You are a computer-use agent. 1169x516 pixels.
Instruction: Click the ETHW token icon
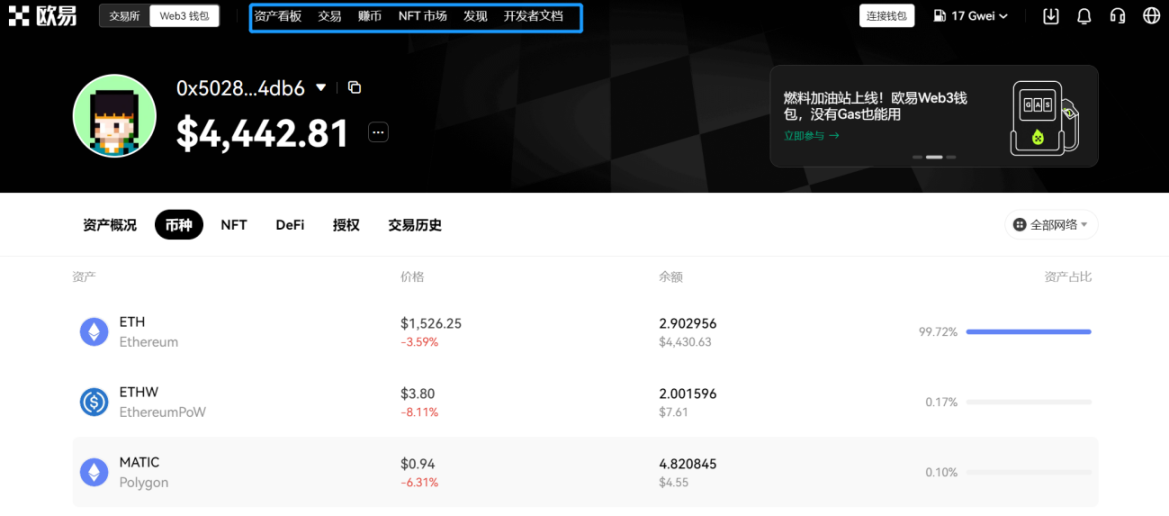94,402
